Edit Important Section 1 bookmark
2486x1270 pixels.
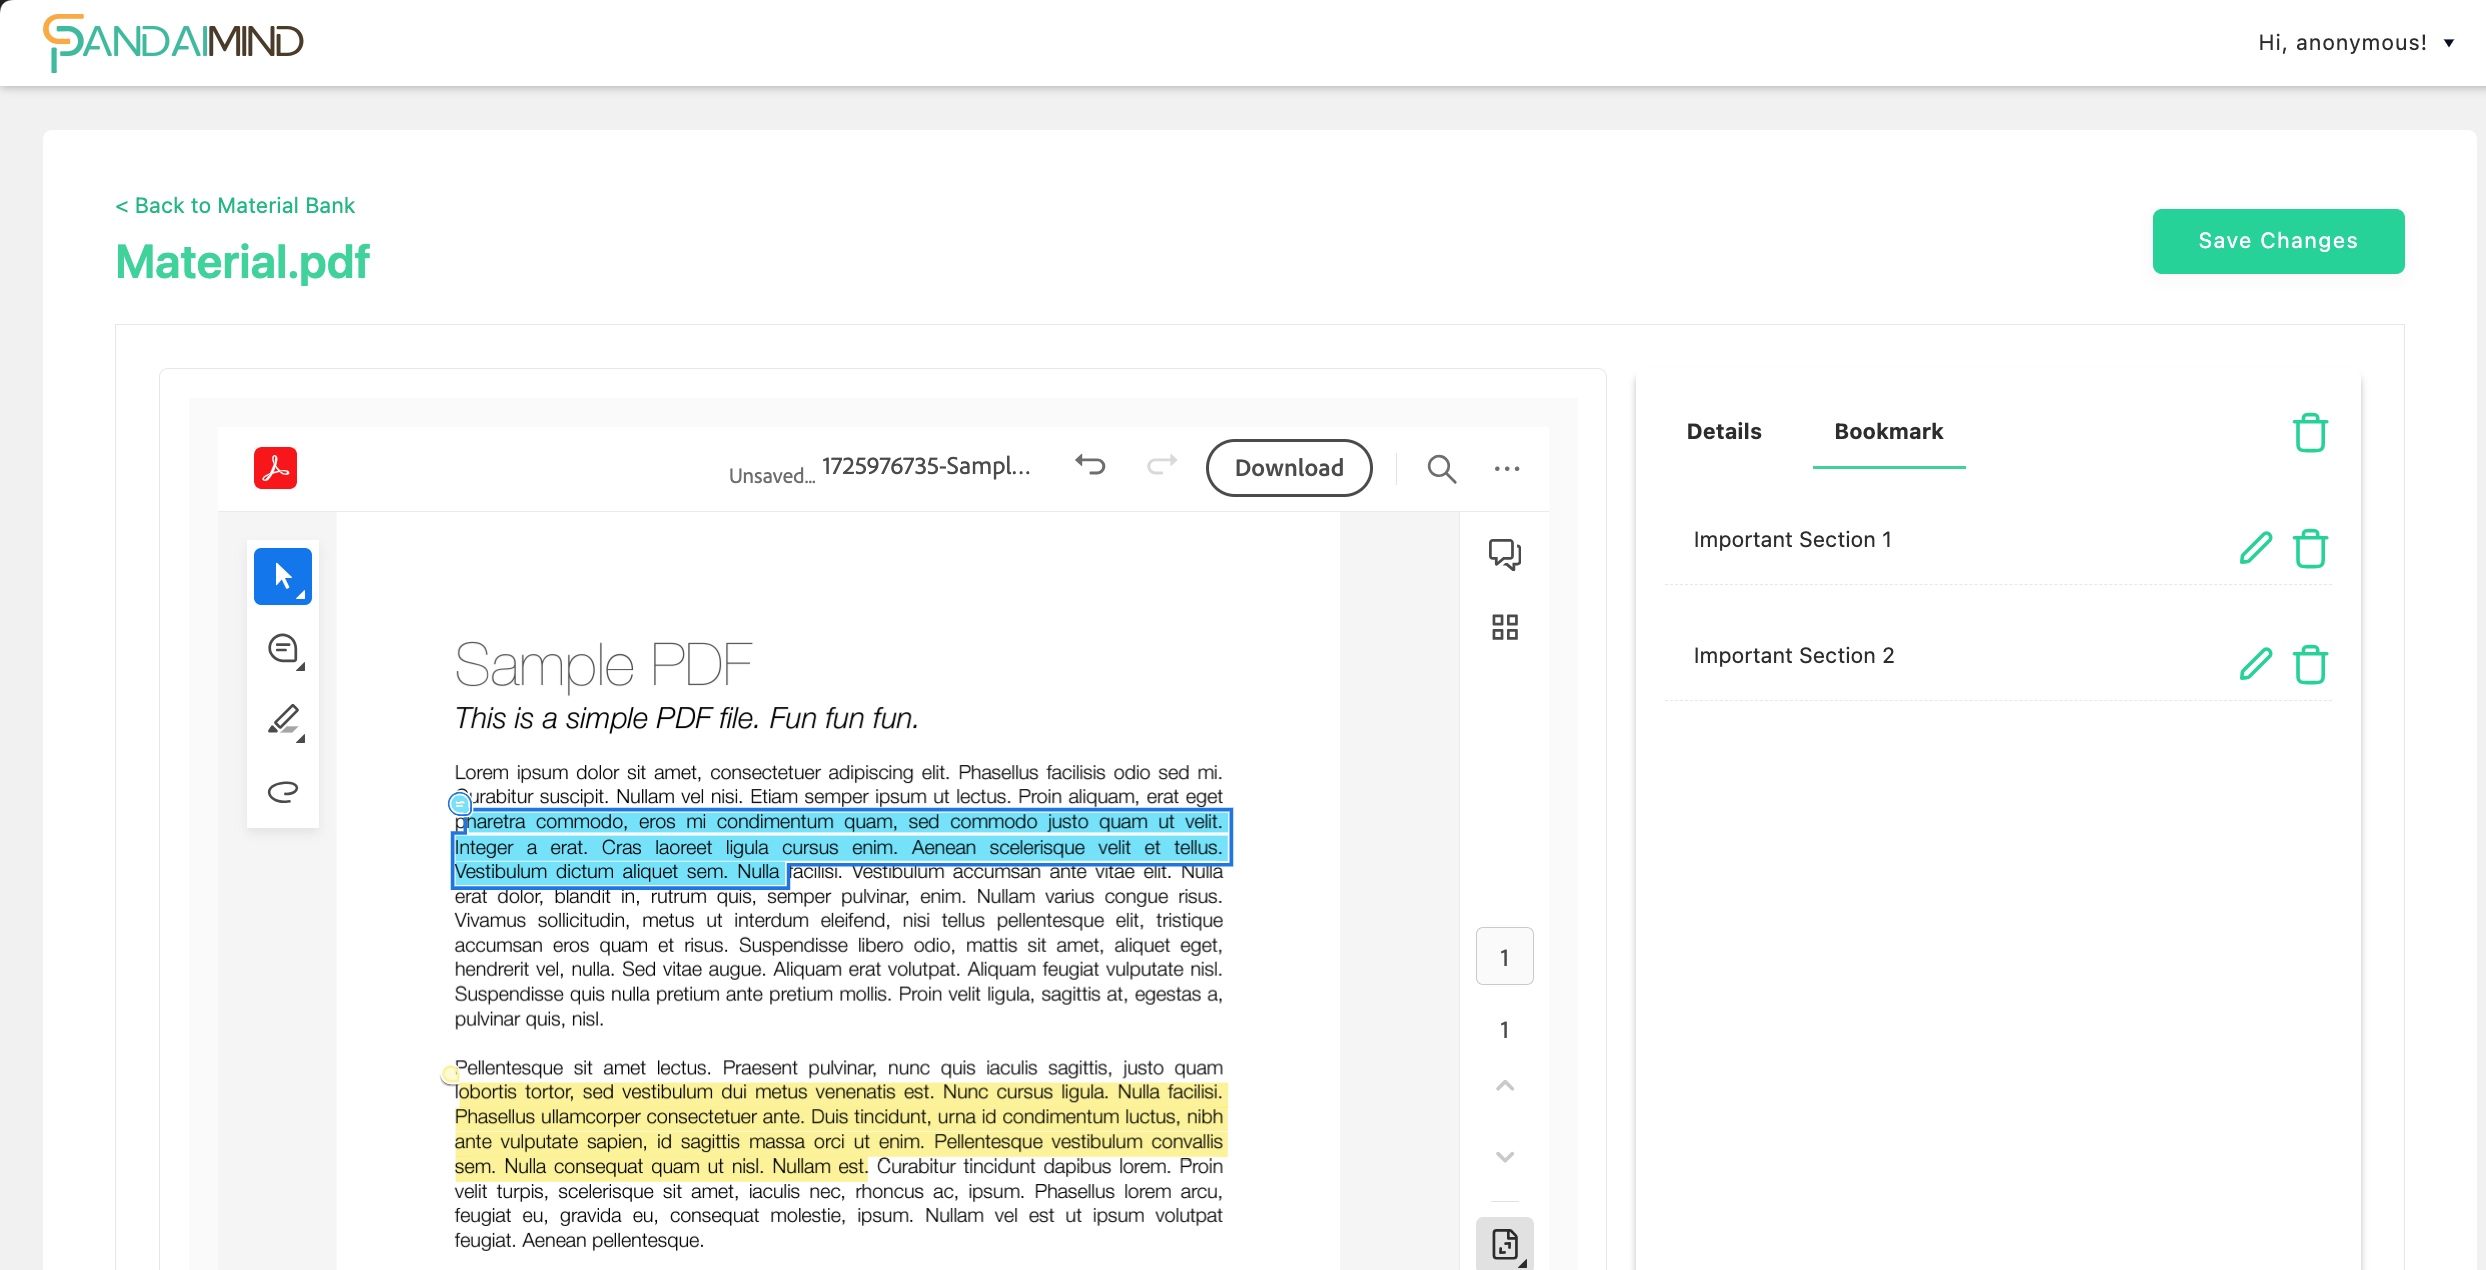point(2256,548)
